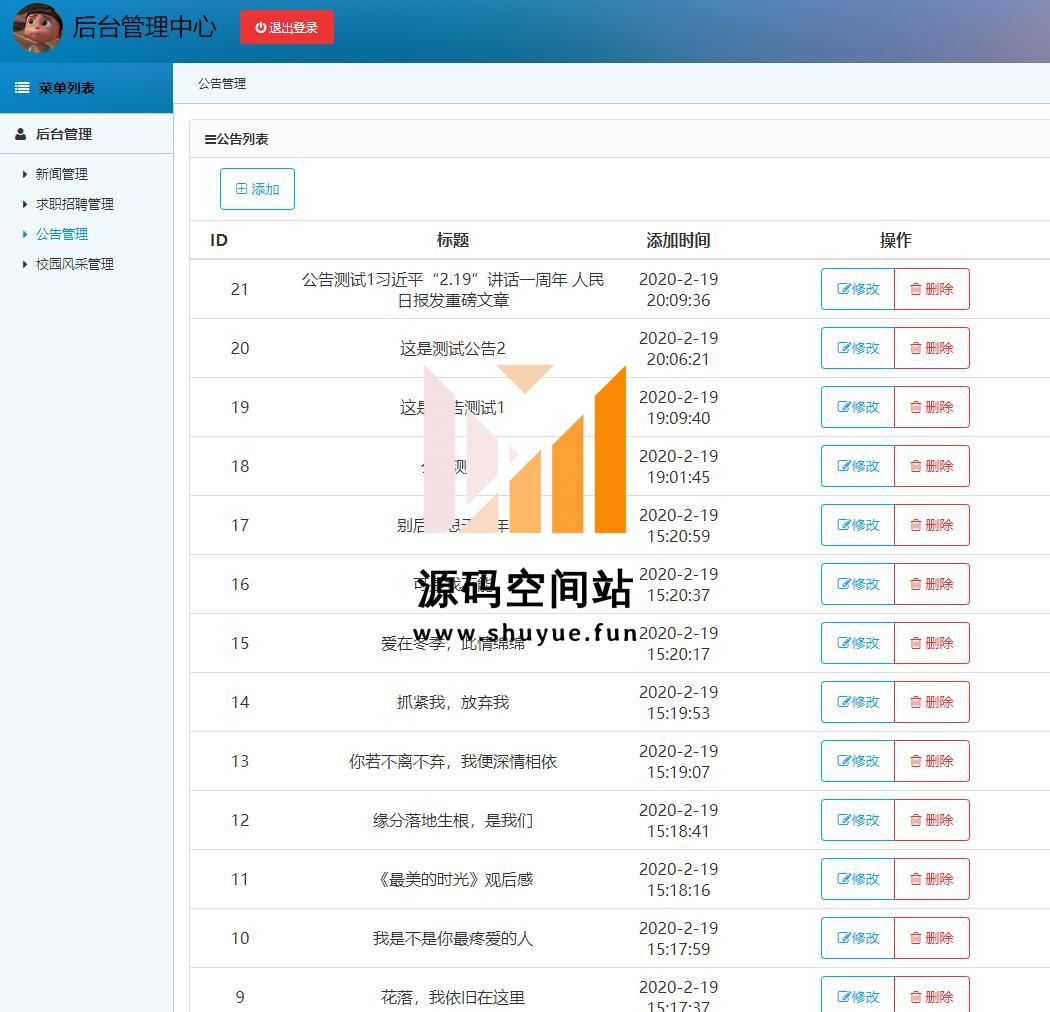Open 校园风采管理 in the sidebar
This screenshot has height=1012, width=1050.
click(74, 265)
